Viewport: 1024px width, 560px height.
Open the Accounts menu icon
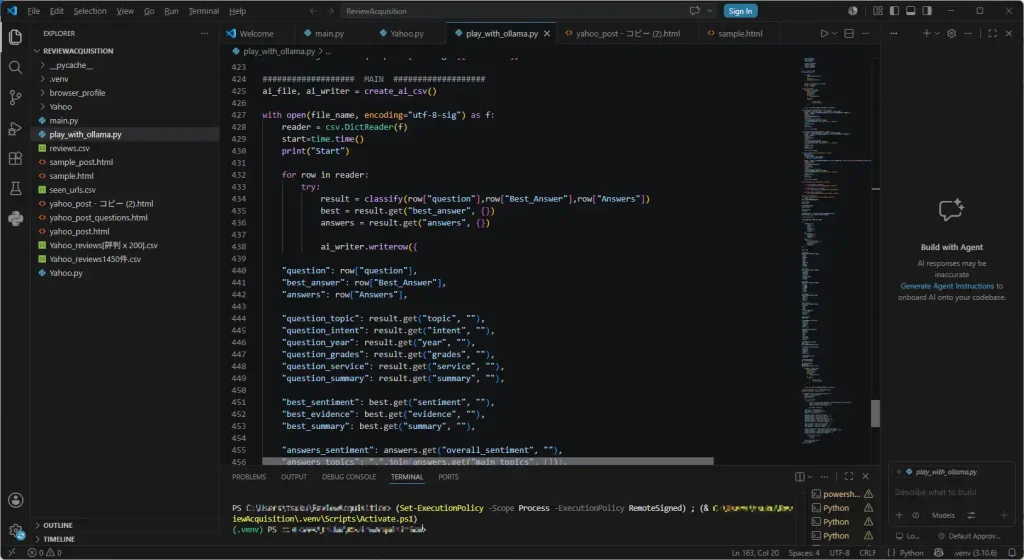[16, 501]
